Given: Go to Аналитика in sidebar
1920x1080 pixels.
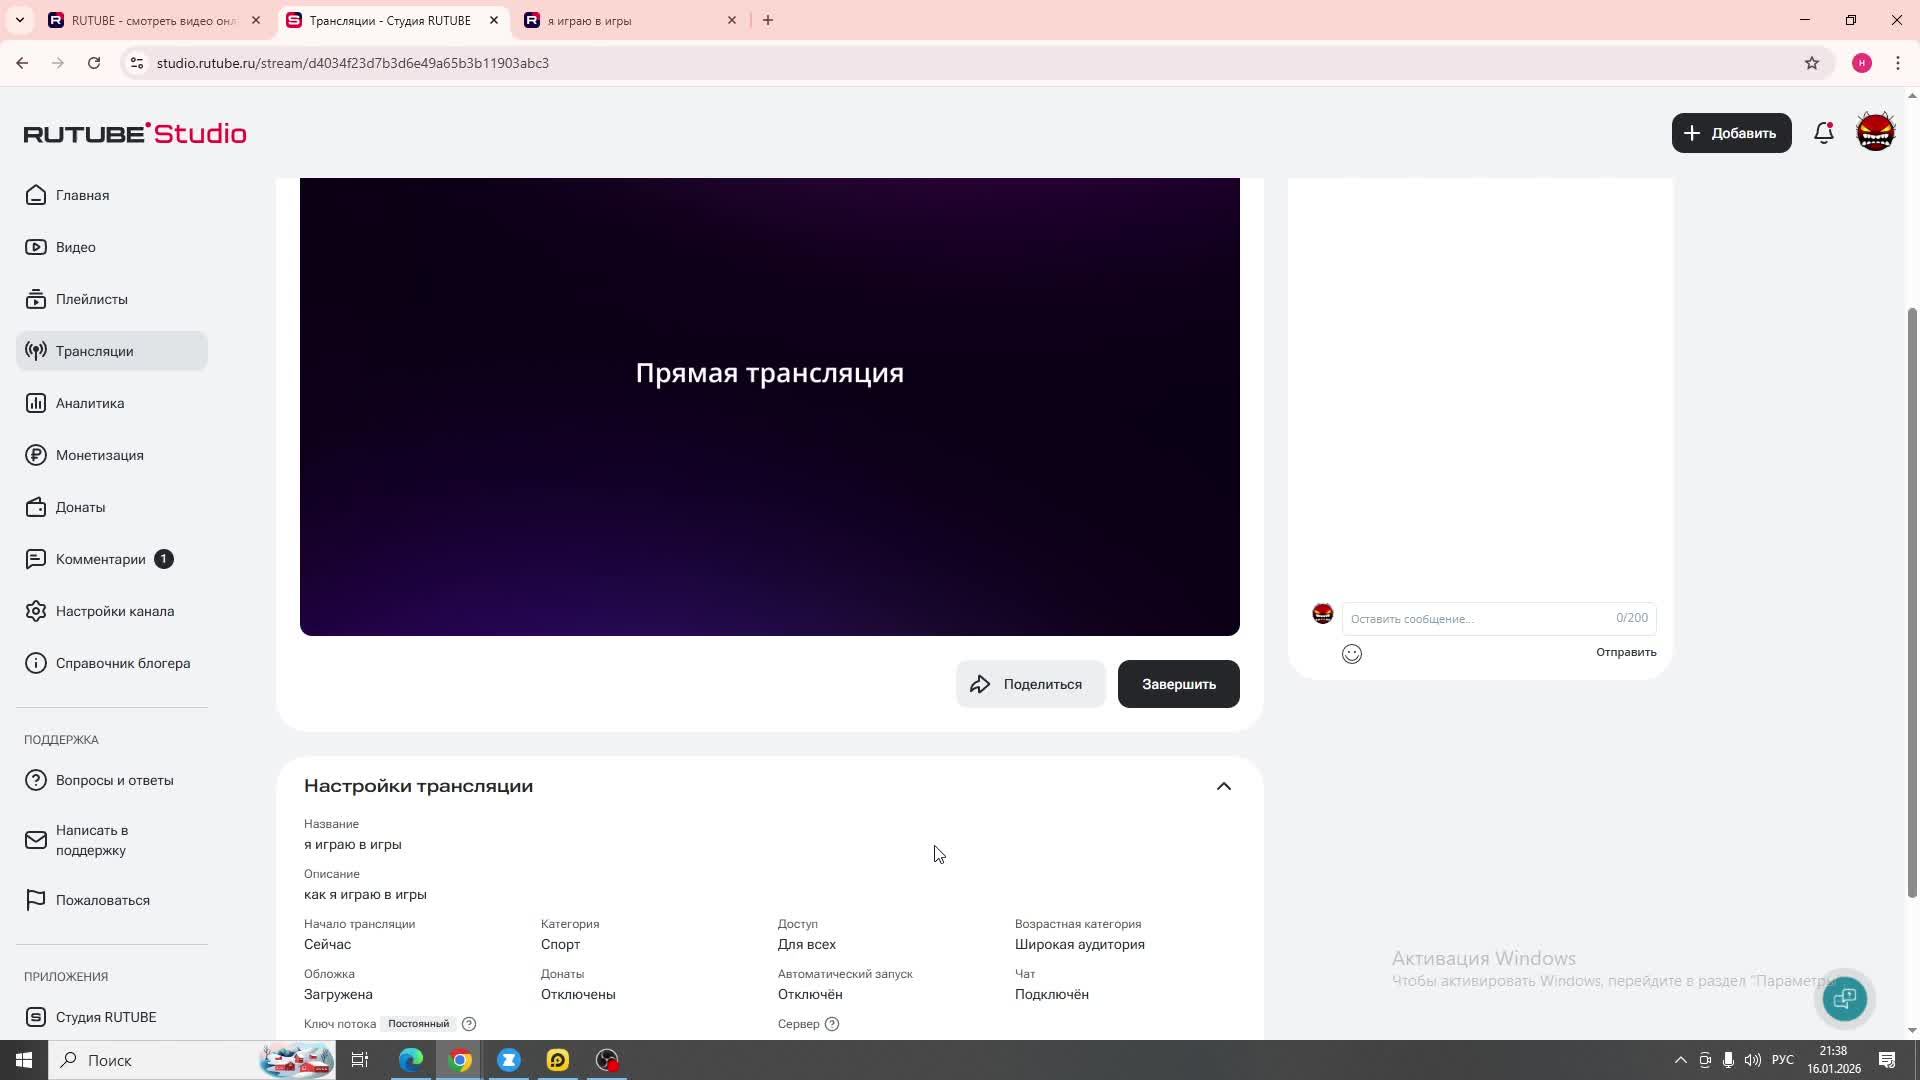Looking at the screenshot, I should click(90, 403).
